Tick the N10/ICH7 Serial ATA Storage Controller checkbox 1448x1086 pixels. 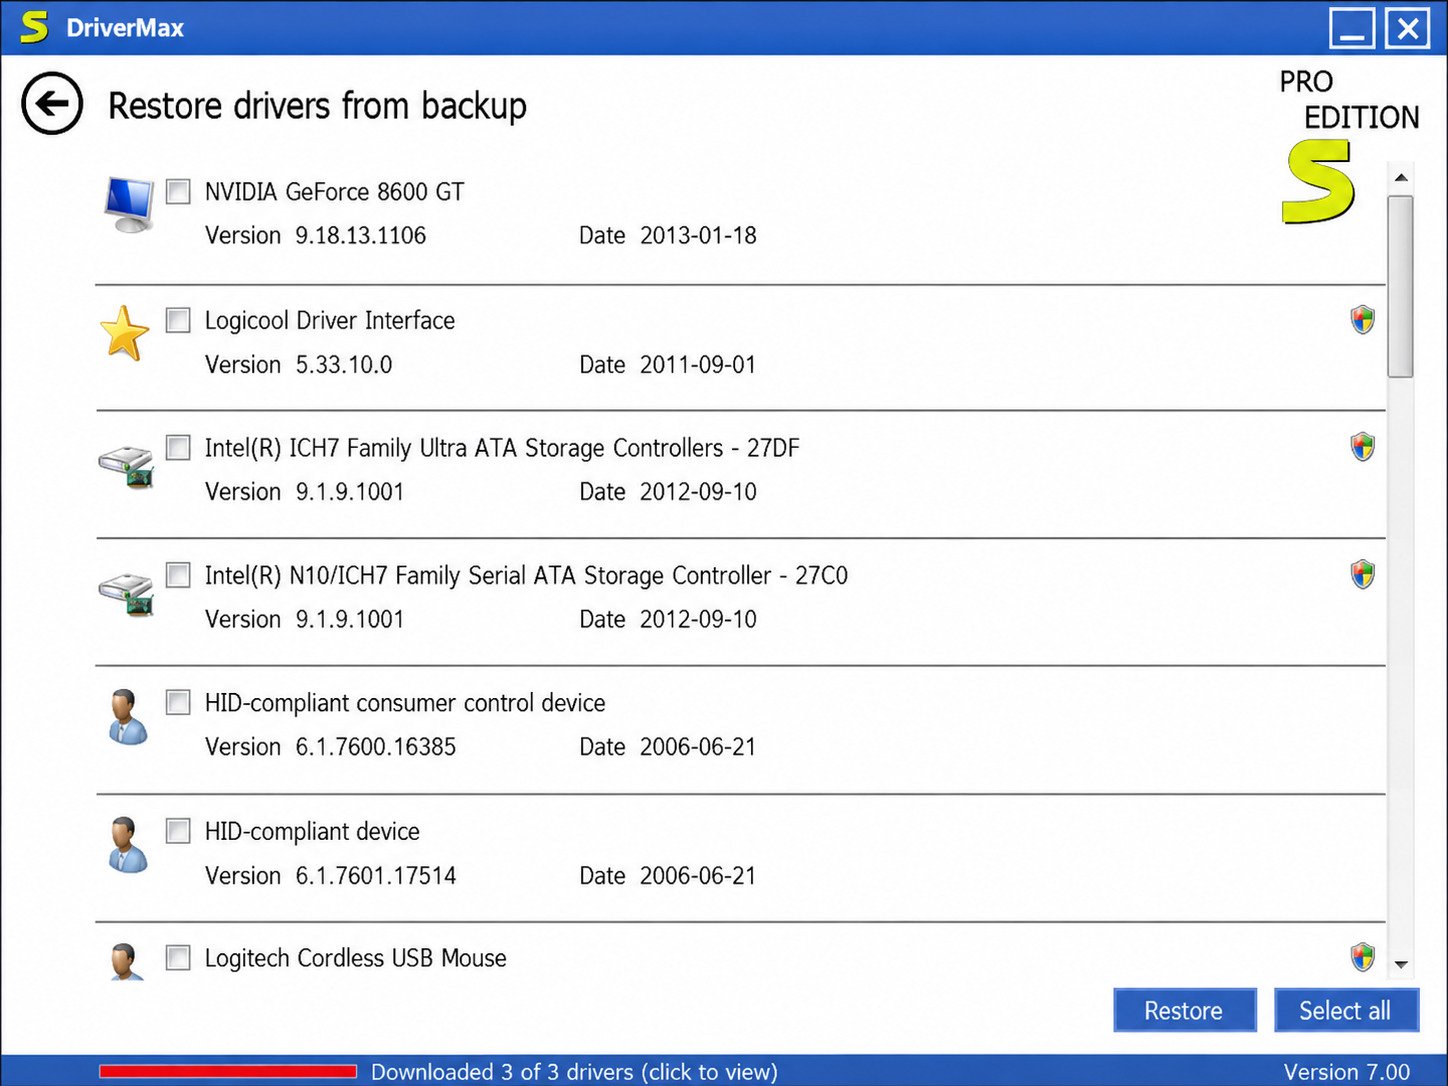click(x=178, y=575)
